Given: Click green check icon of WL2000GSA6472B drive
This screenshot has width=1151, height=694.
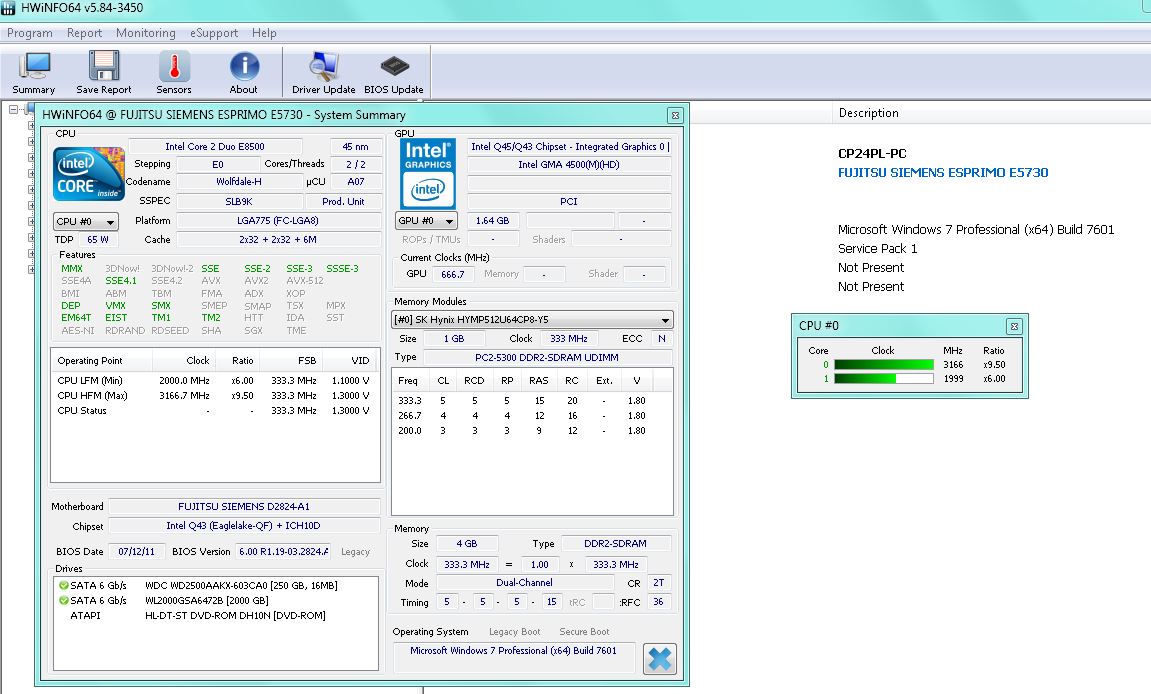Looking at the screenshot, I should click(64, 600).
